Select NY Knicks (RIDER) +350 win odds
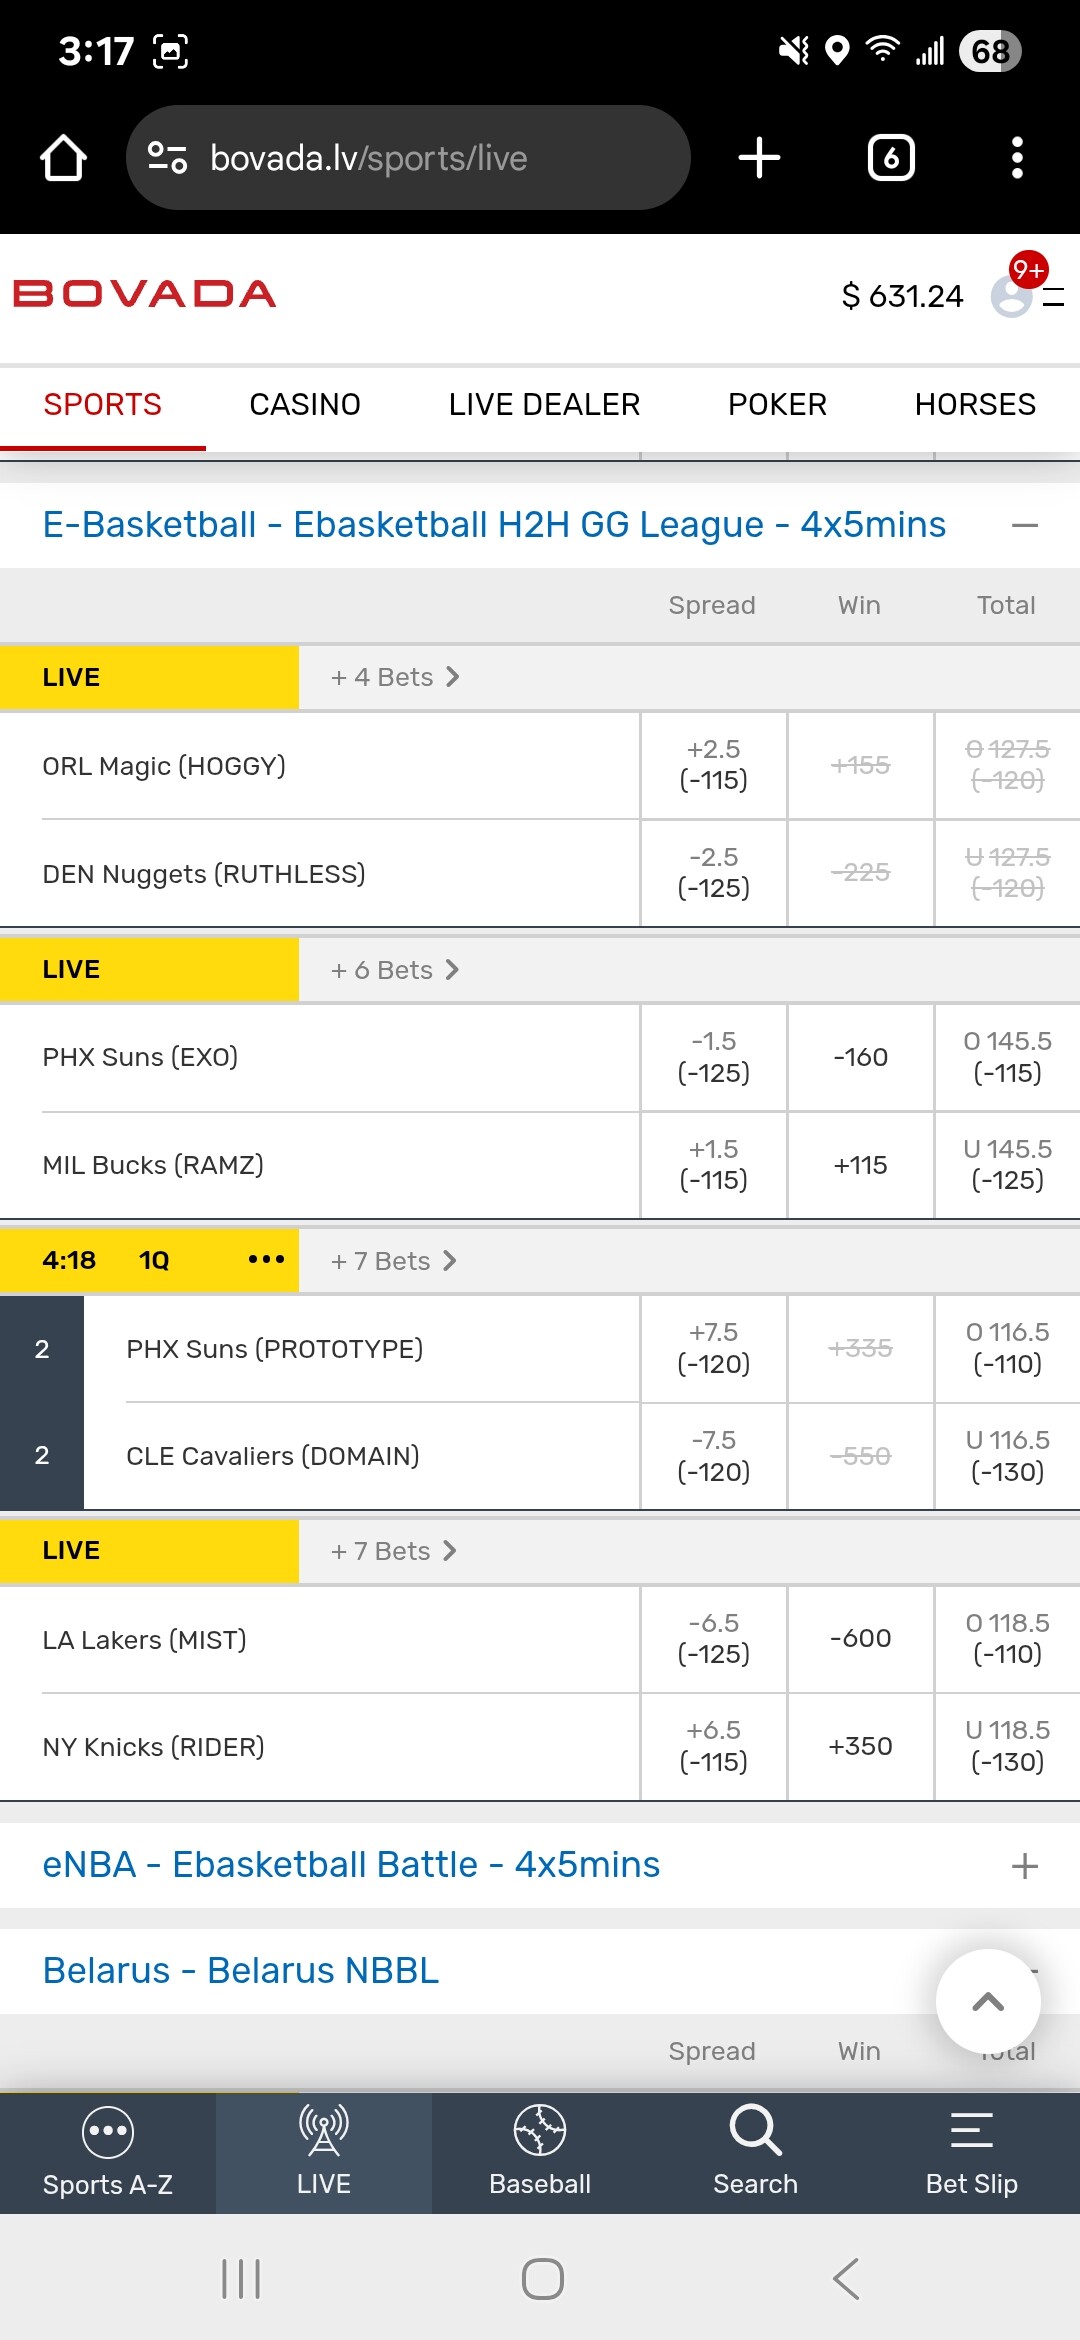 pos(860,1746)
